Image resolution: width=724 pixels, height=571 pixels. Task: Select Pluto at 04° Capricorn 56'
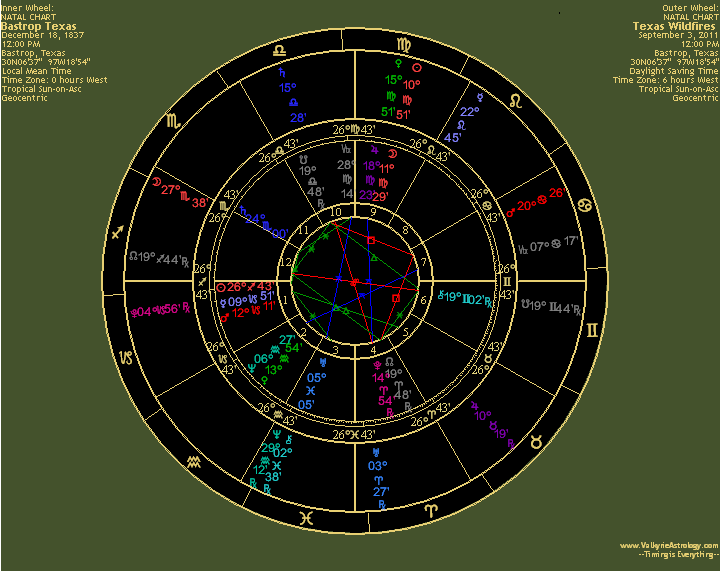click(x=135, y=310)
